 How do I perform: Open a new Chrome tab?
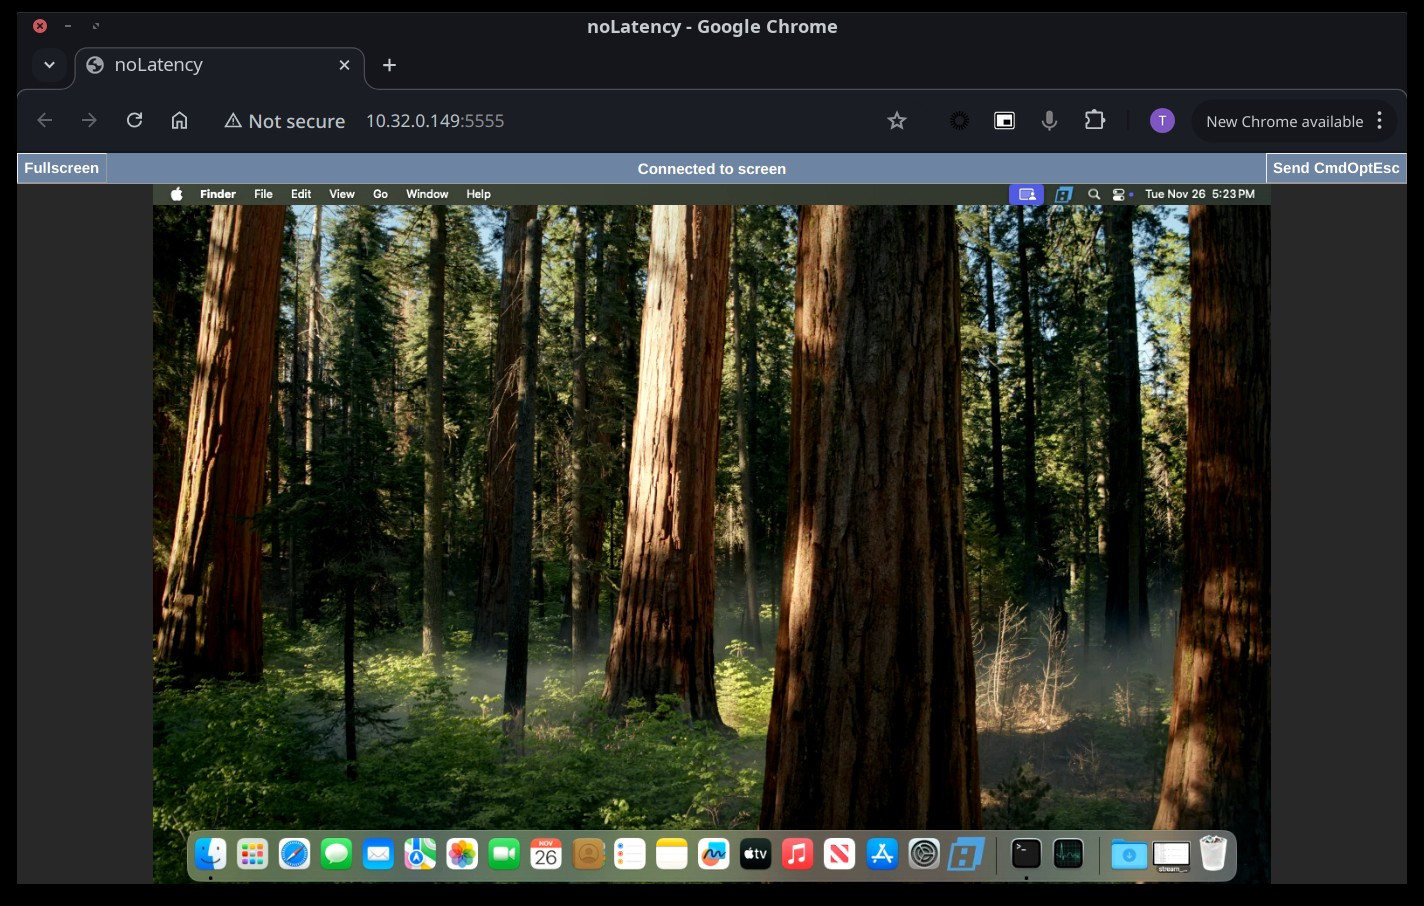click(x=390, y=65)
